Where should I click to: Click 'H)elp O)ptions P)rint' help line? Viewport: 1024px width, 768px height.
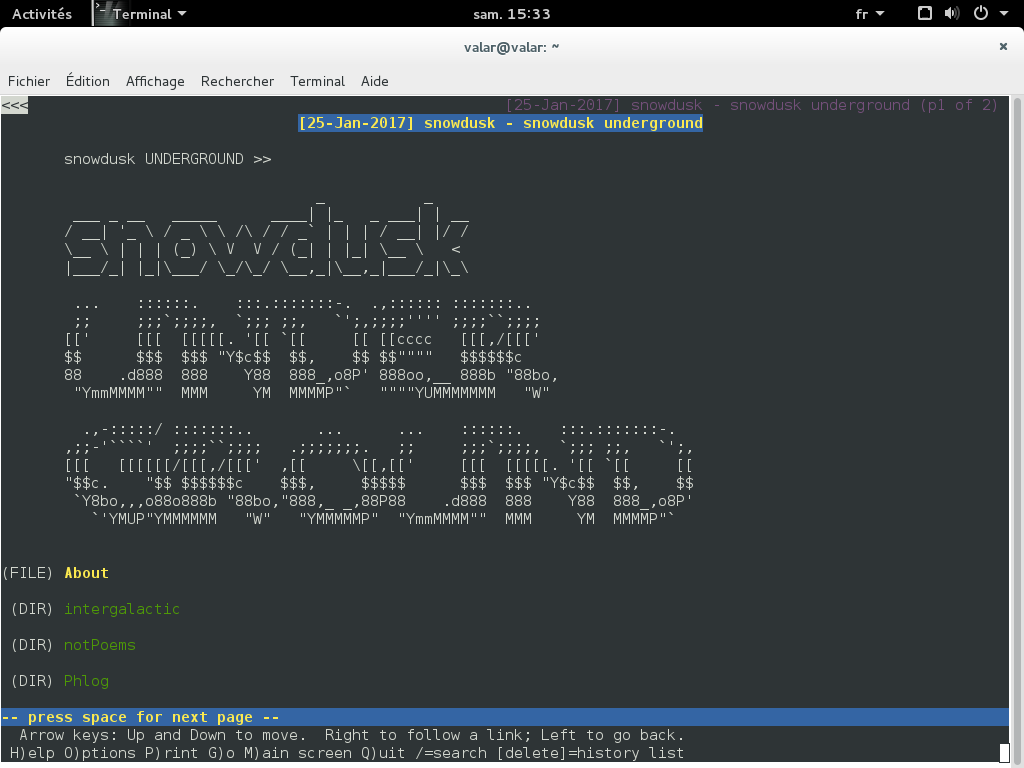pos(347,753)
